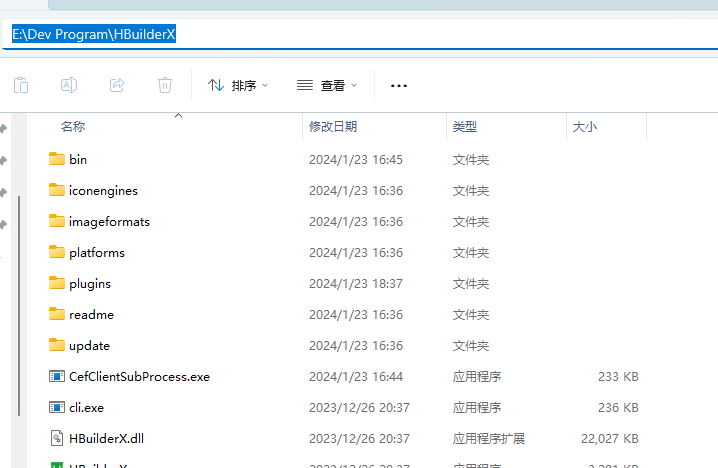The image size is (718, 468).
Task: Click the 236 KB size value
Action: pyautogui.click(x=618, y=408)
